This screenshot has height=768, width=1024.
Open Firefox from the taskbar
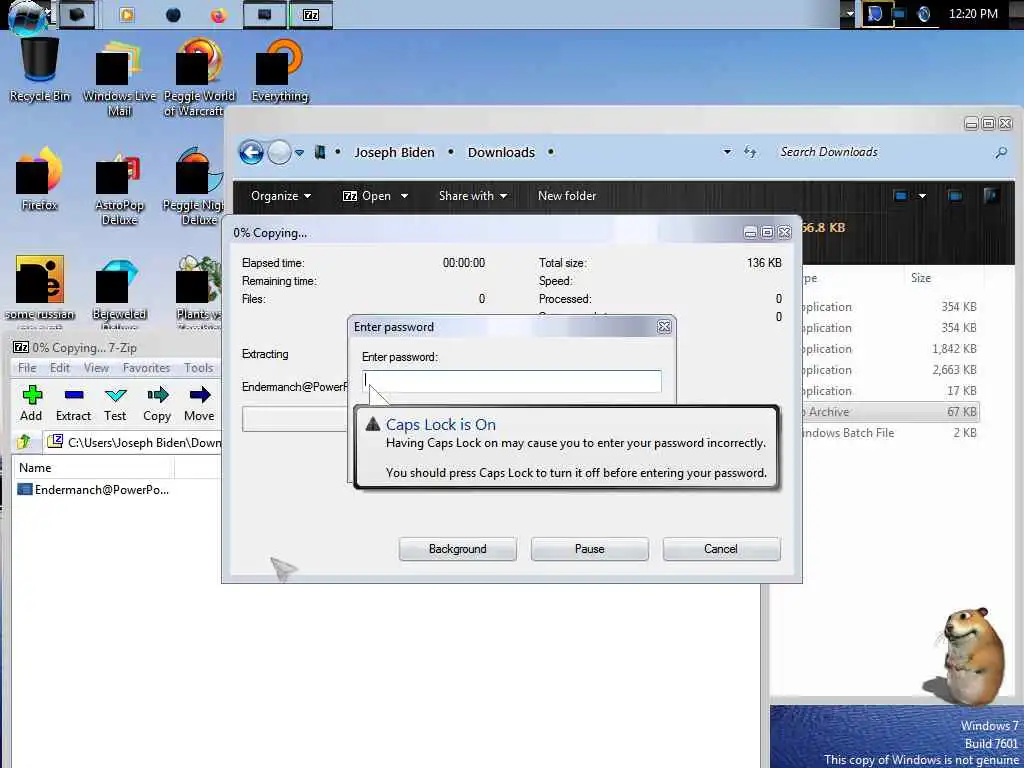point(218,15)
